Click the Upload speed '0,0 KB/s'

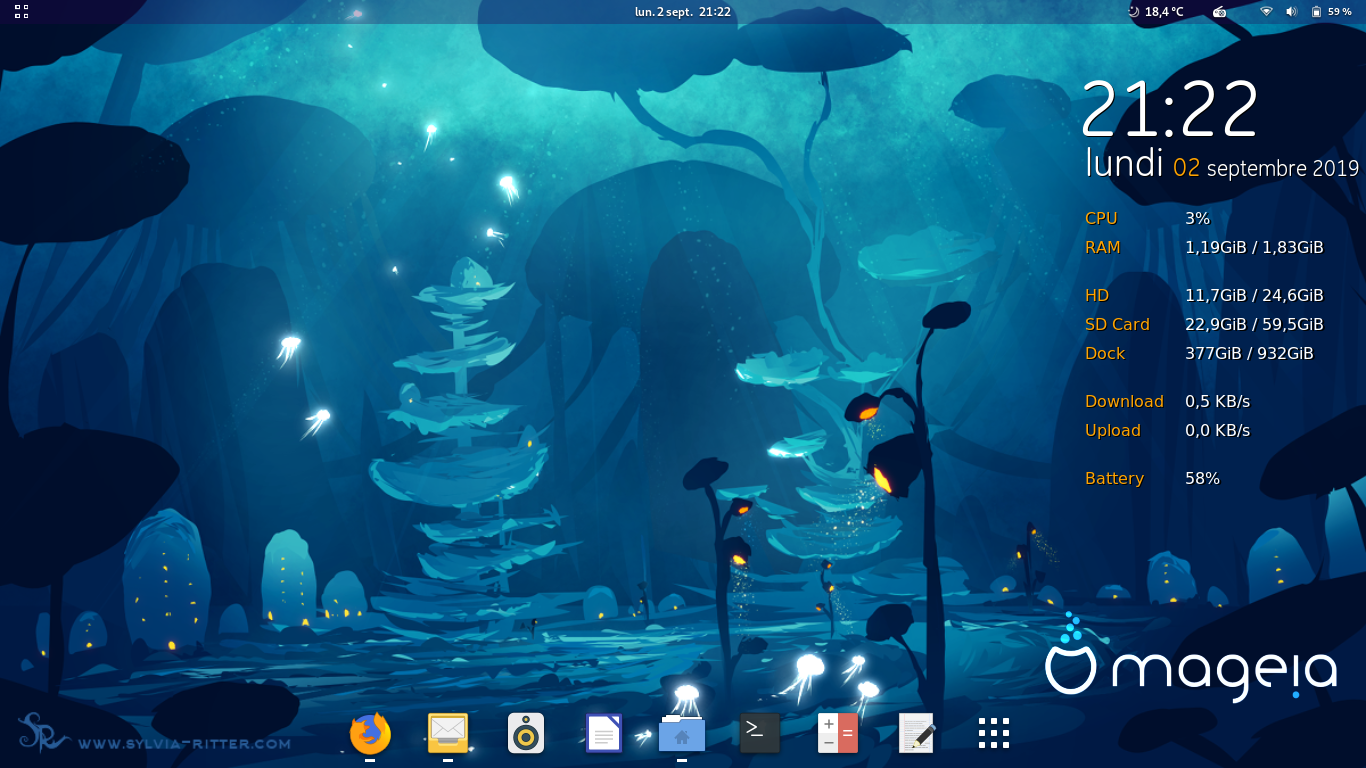click(x=1217, y=430)
